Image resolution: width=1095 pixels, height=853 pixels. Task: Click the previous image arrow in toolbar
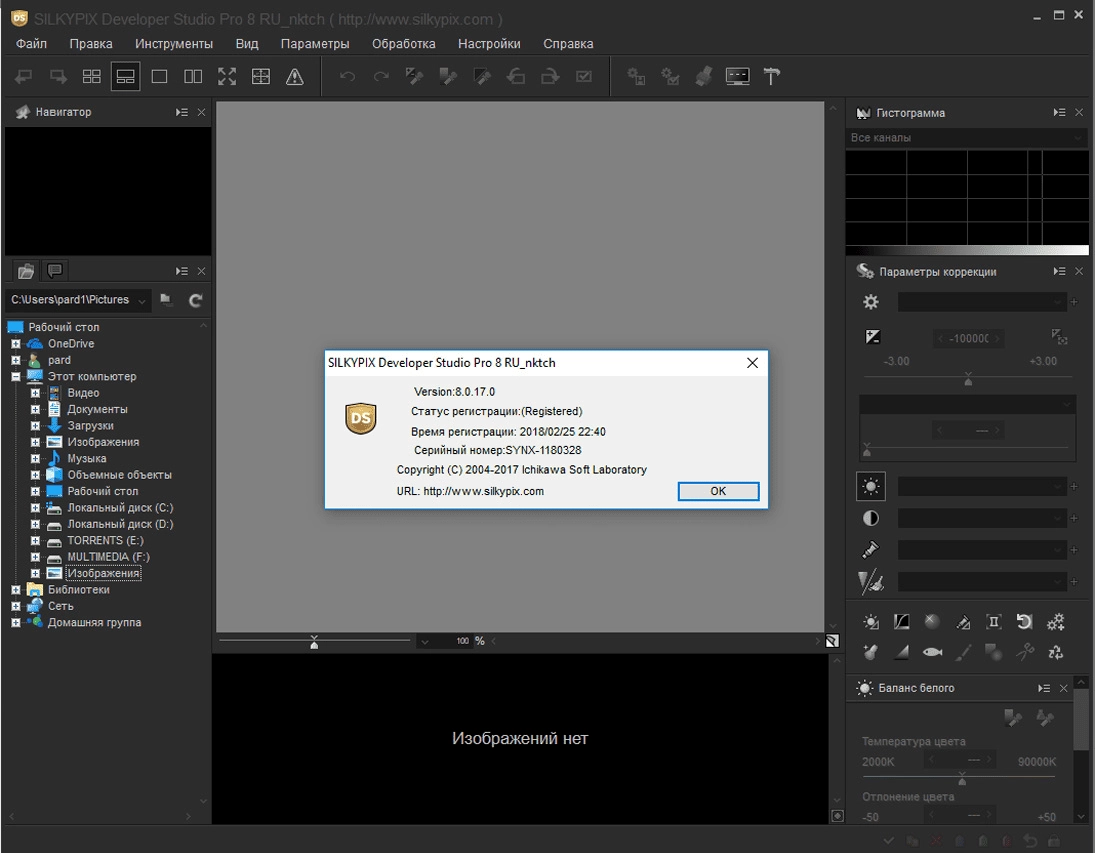(x=24, y=76)
